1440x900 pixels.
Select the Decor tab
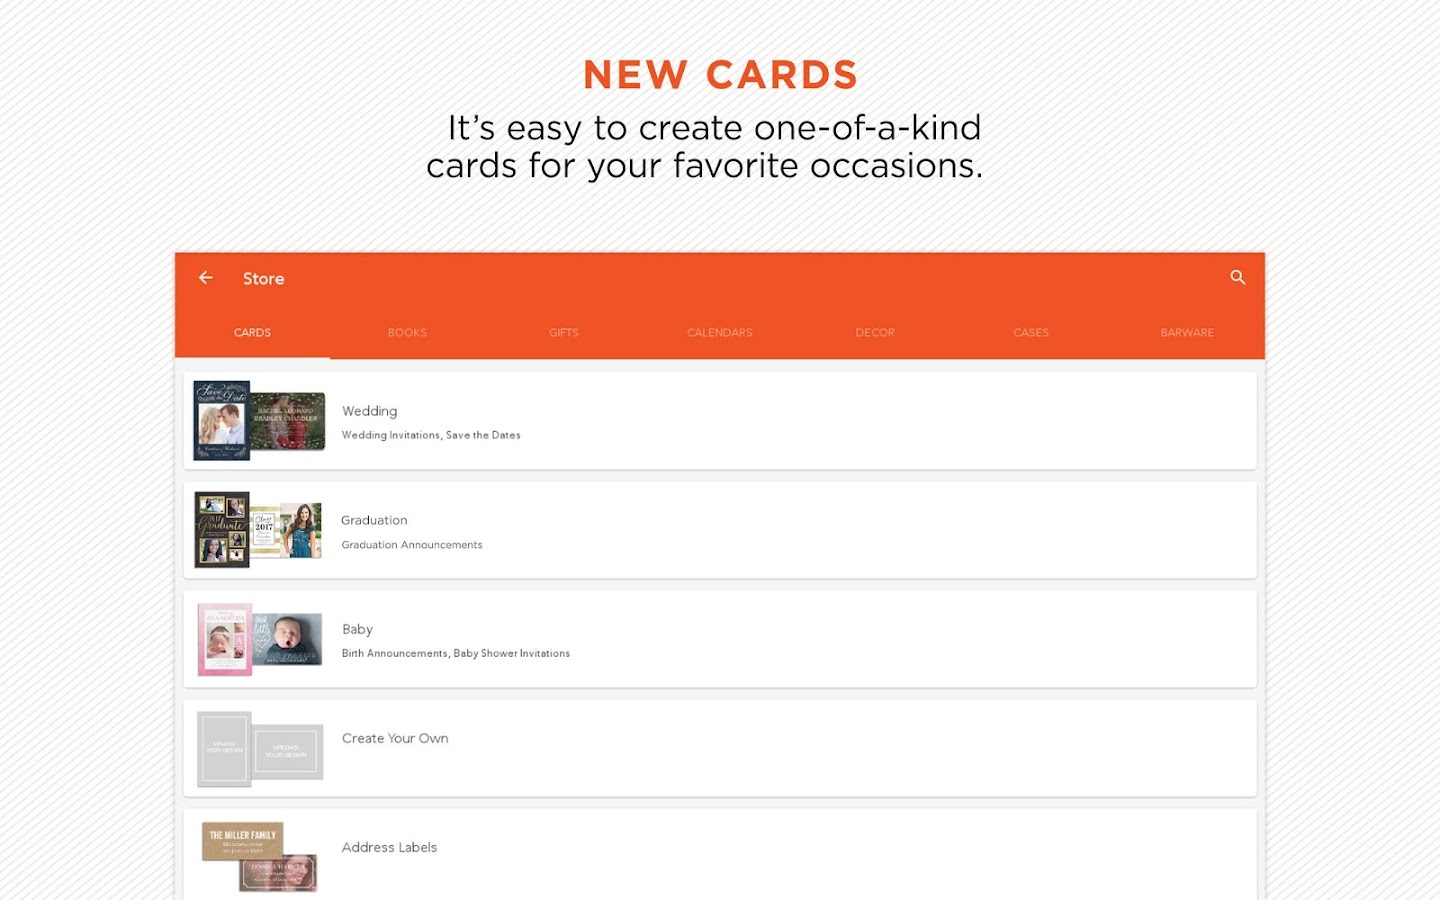tap(875, 333)
